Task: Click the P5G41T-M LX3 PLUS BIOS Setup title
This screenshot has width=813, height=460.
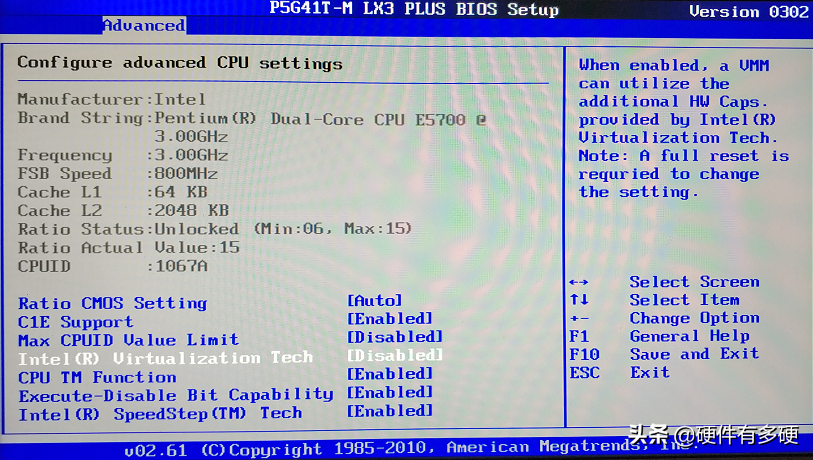Action: [x=414, y=9]
